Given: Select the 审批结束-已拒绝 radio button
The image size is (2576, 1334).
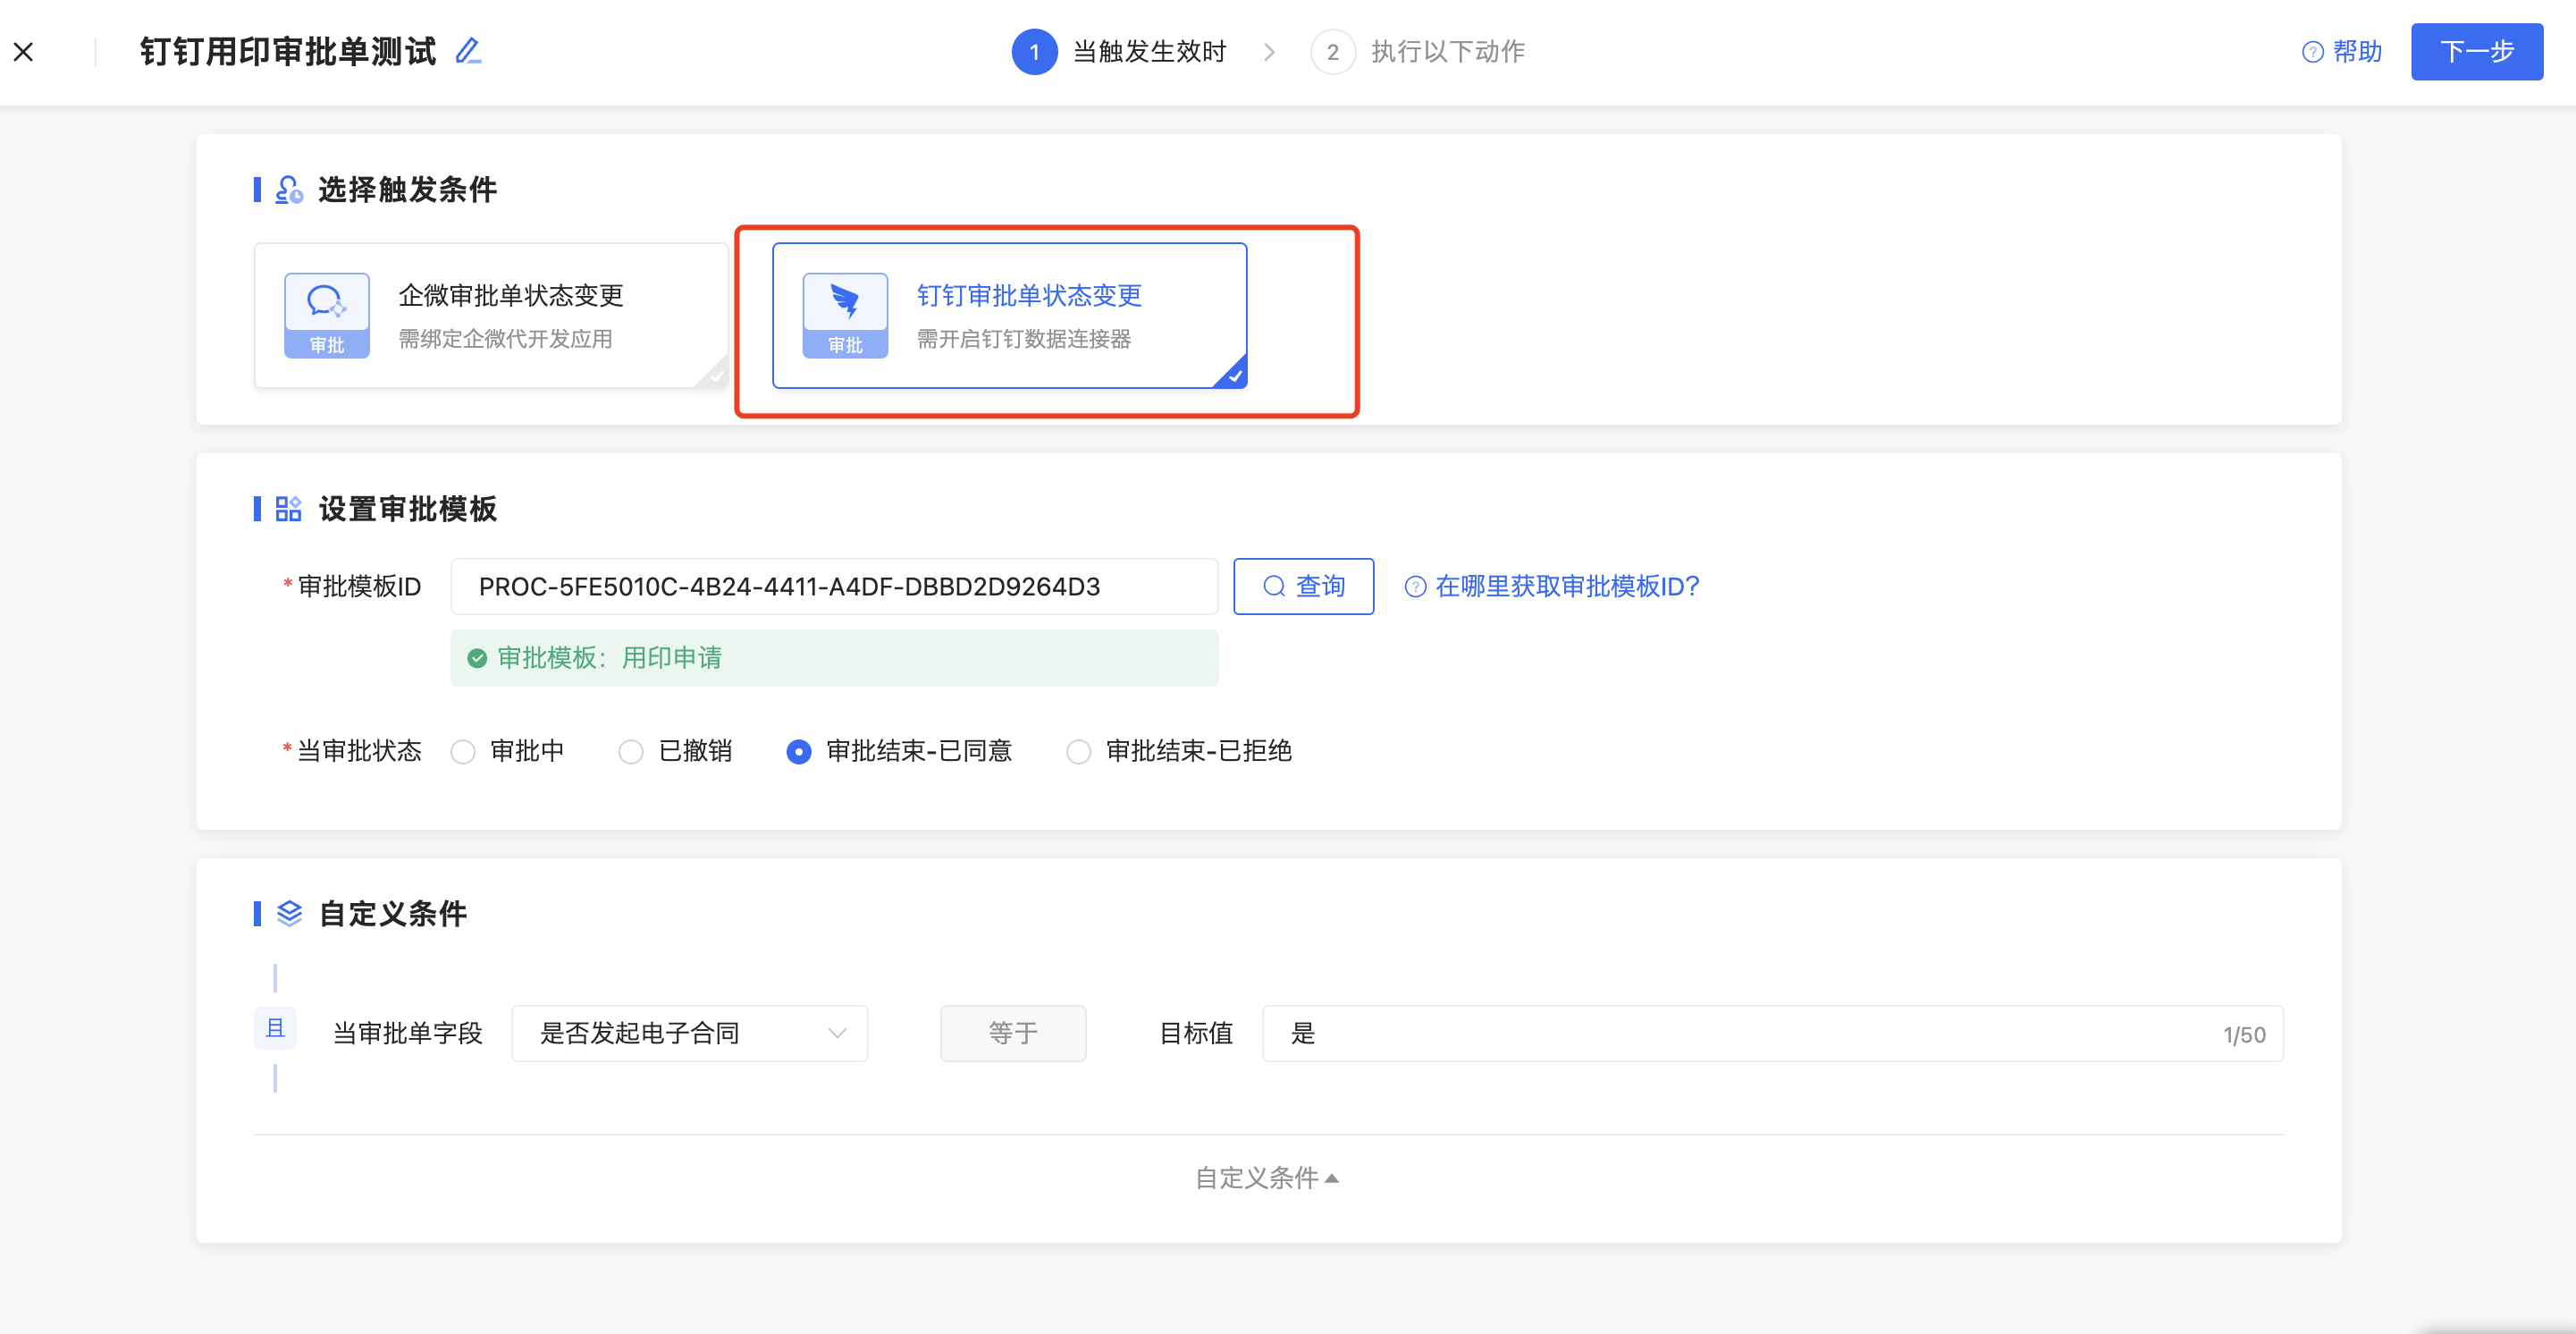Looking at the screenshot, I should point(1079,752).
